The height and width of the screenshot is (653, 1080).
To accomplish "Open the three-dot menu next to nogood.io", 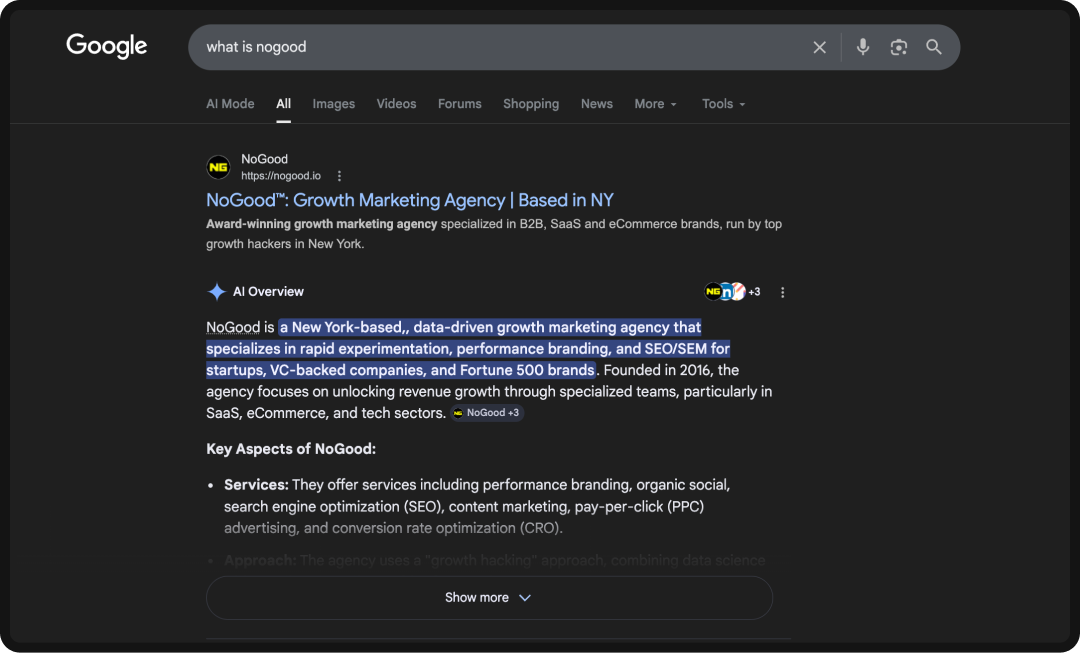I will tap(338, 175).
